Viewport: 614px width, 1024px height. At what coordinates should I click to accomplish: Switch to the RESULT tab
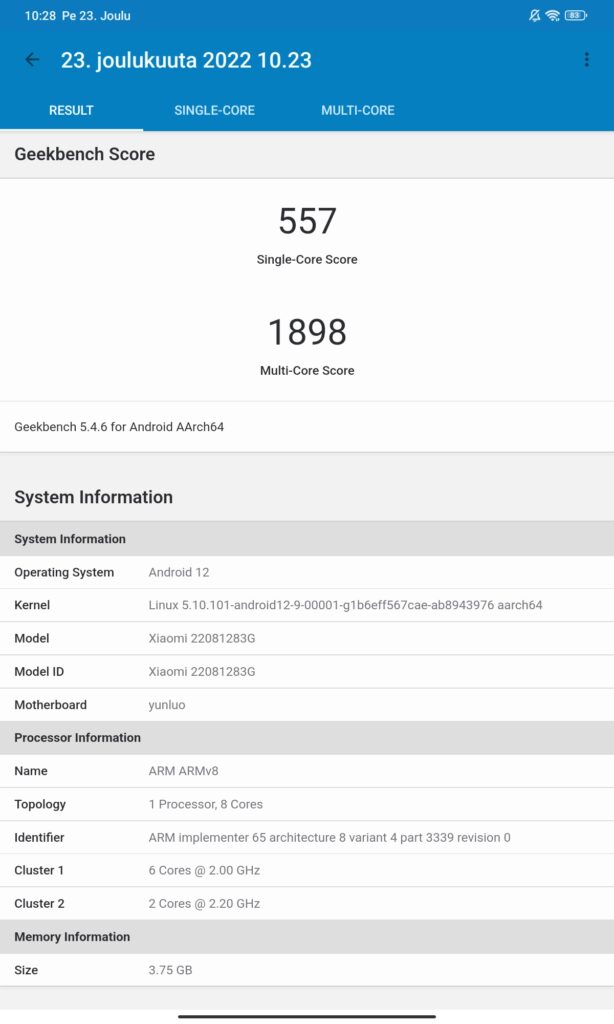point(71,110)
